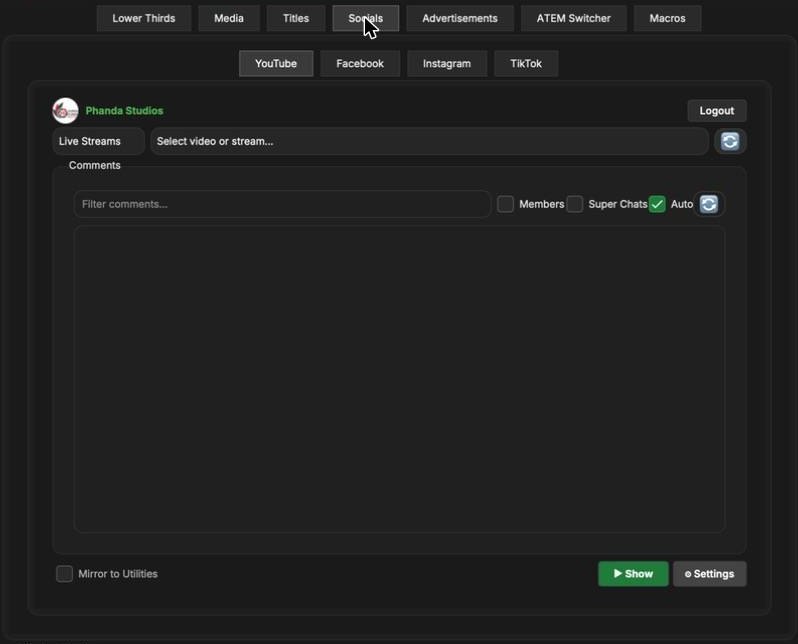Click the comments refresh icon beside Auto

708,204
